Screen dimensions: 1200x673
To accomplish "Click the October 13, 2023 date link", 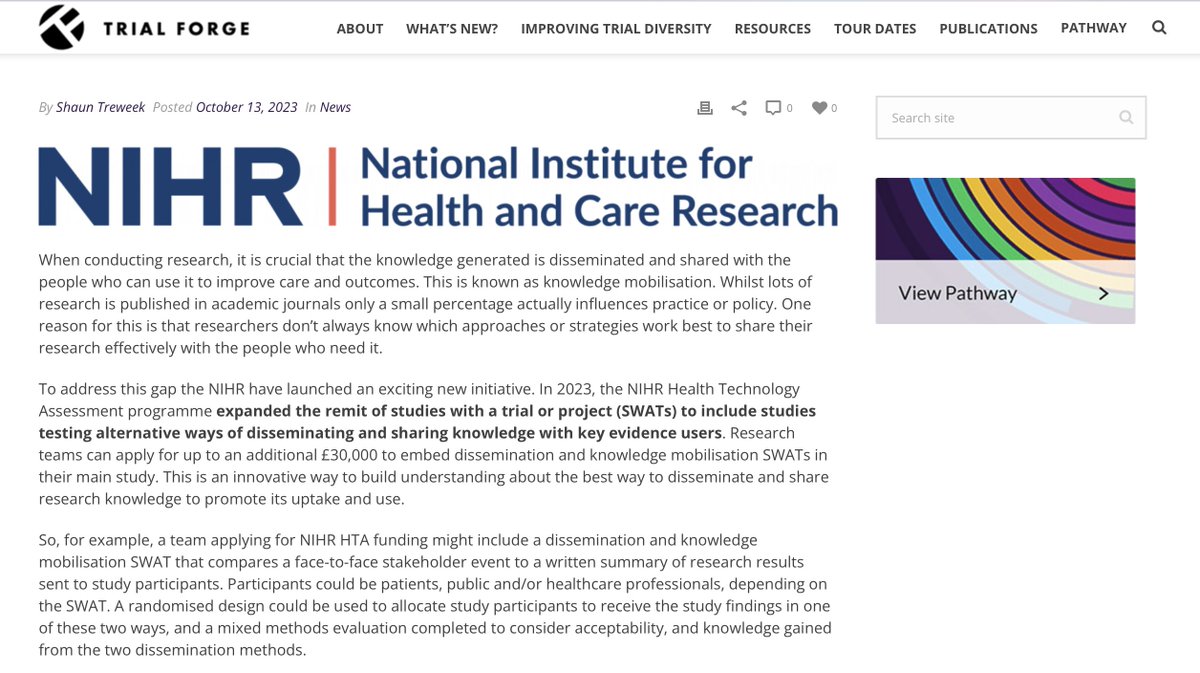I will tap(247, 107).
